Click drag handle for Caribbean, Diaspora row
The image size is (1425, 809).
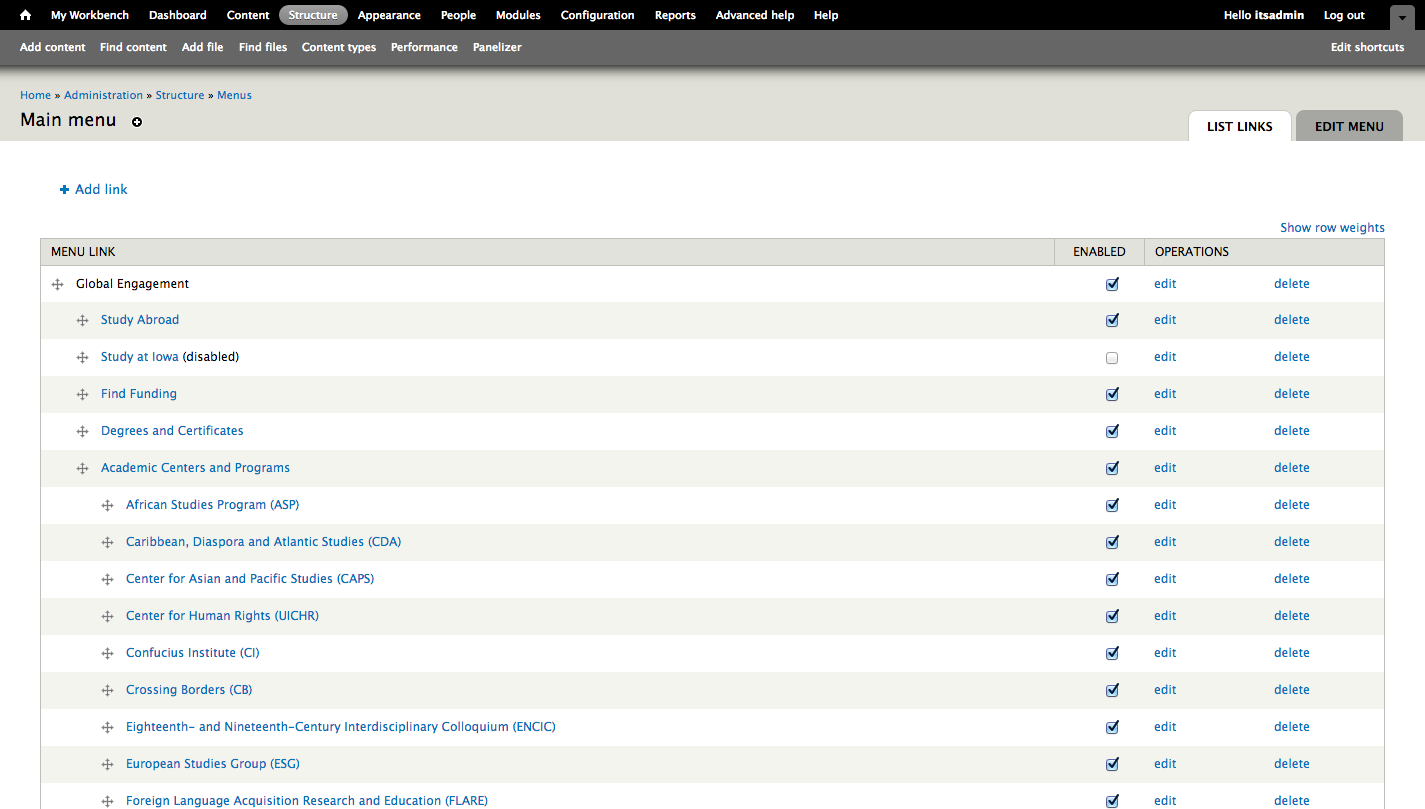107,543
